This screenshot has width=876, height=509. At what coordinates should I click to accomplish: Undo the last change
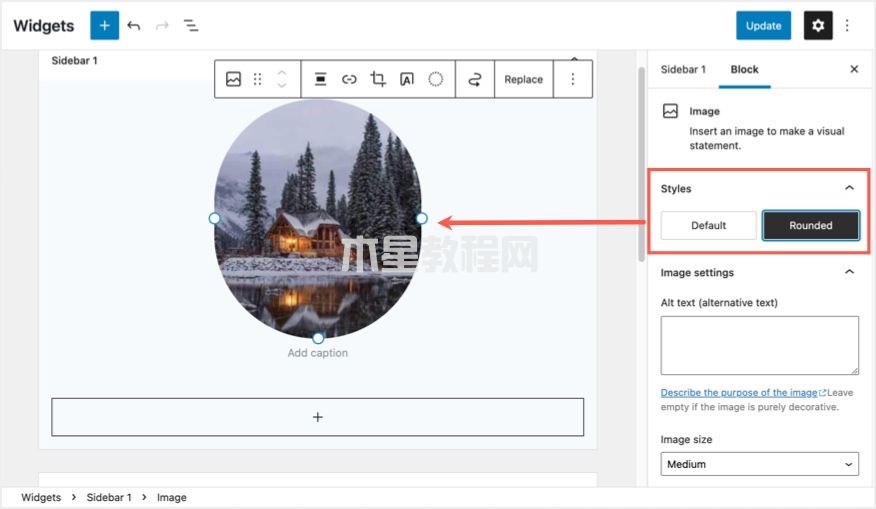point(134,26)
